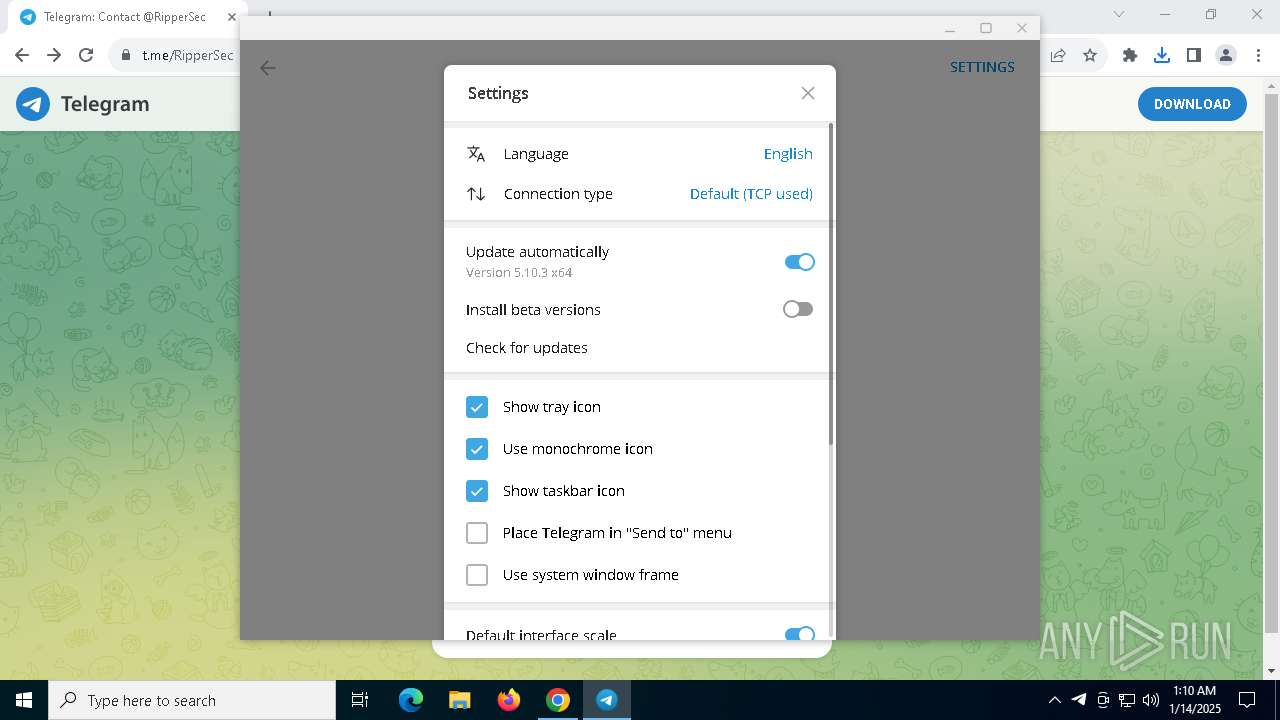1280x720 pixels.
Task: Uncheck Show tray icon
Action: (x=477, y=407)
